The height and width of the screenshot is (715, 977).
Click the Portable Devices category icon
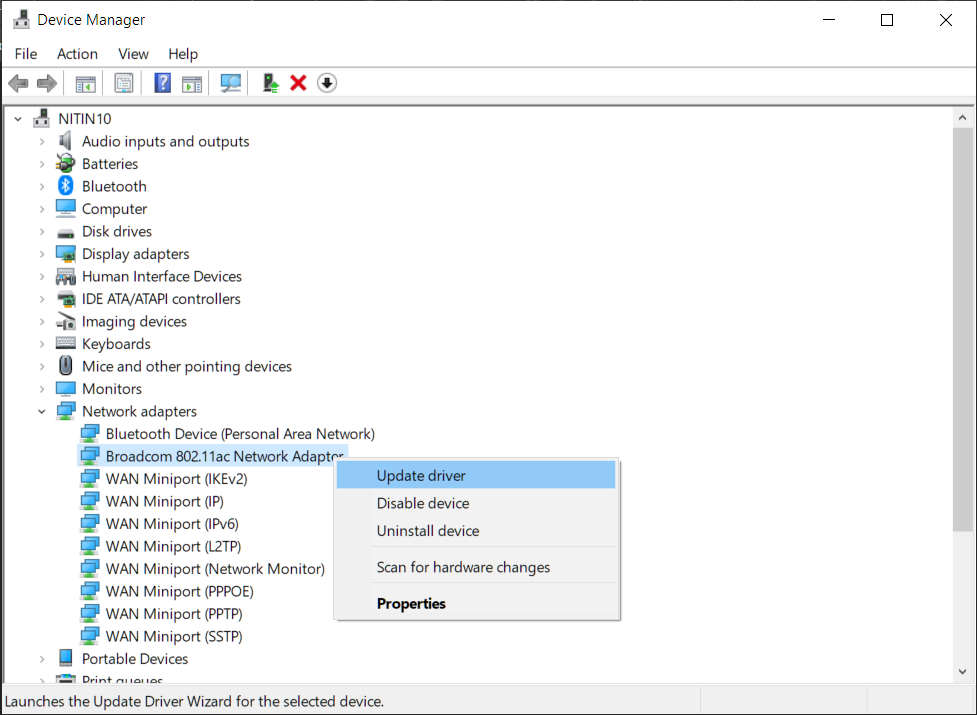(65, 658)
